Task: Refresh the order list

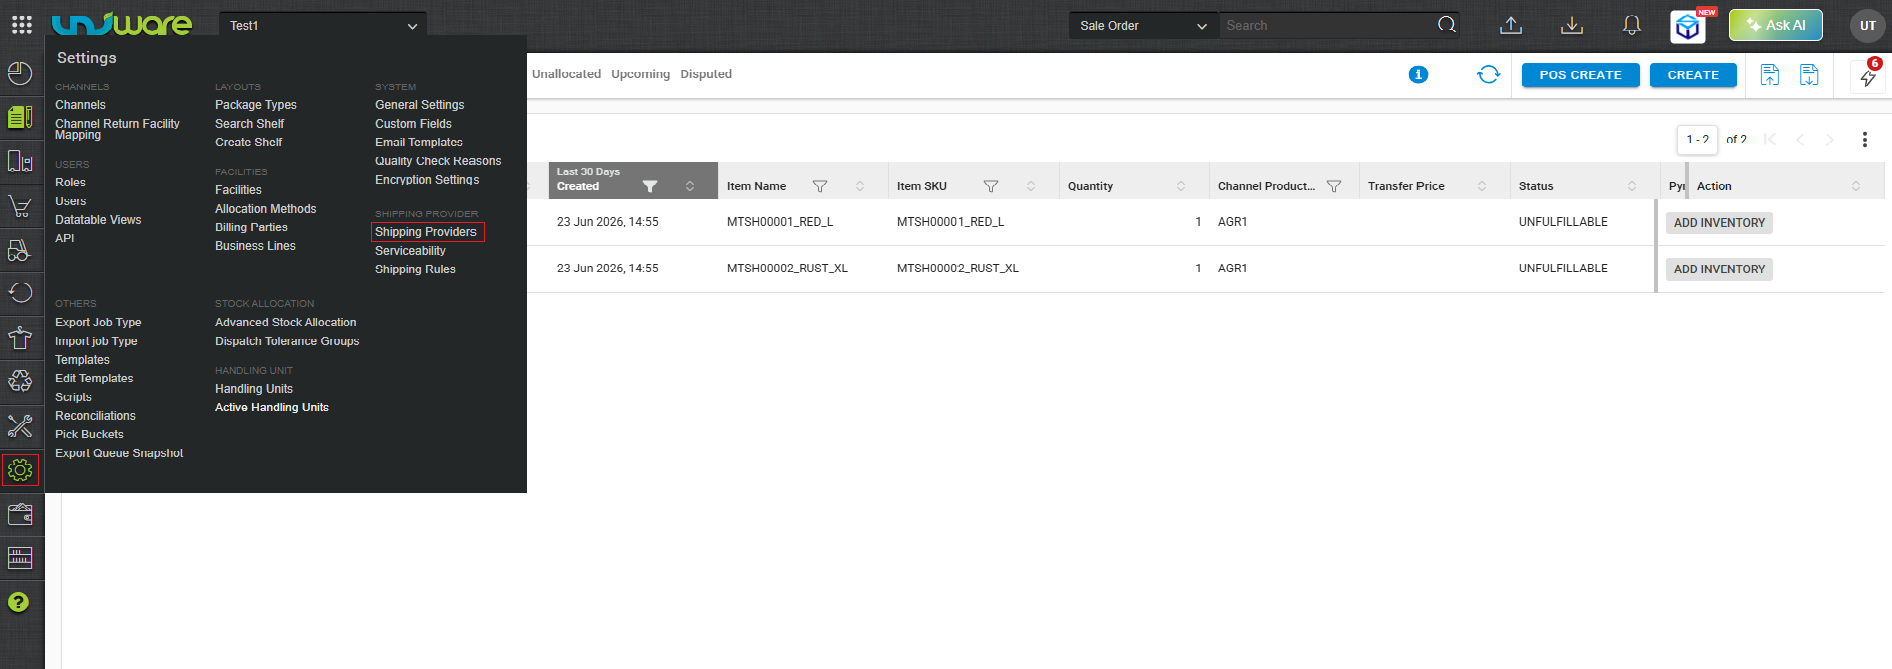Action: (x=1488, y=74)
